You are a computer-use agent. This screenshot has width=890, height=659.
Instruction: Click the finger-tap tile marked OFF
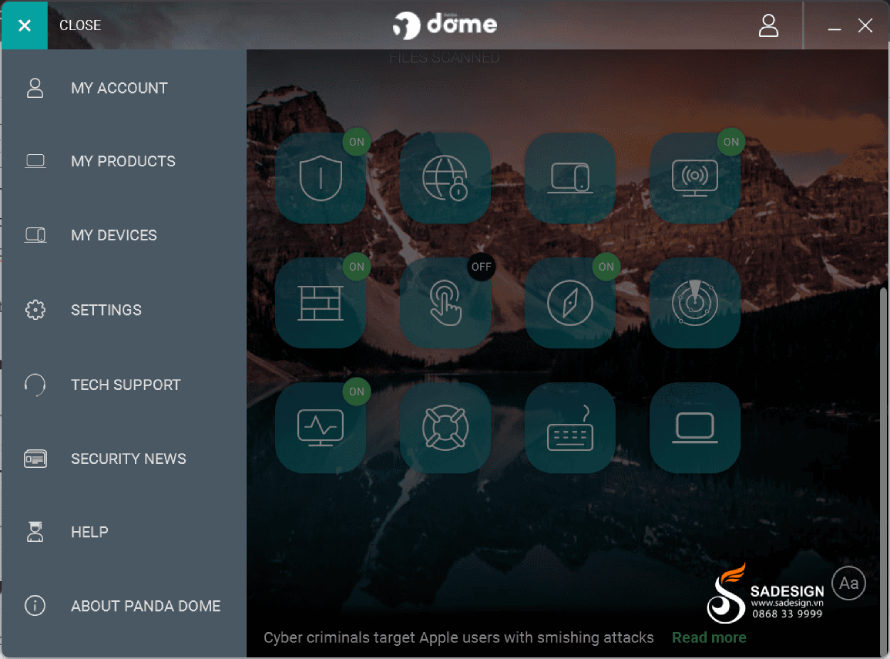point(445,303)
